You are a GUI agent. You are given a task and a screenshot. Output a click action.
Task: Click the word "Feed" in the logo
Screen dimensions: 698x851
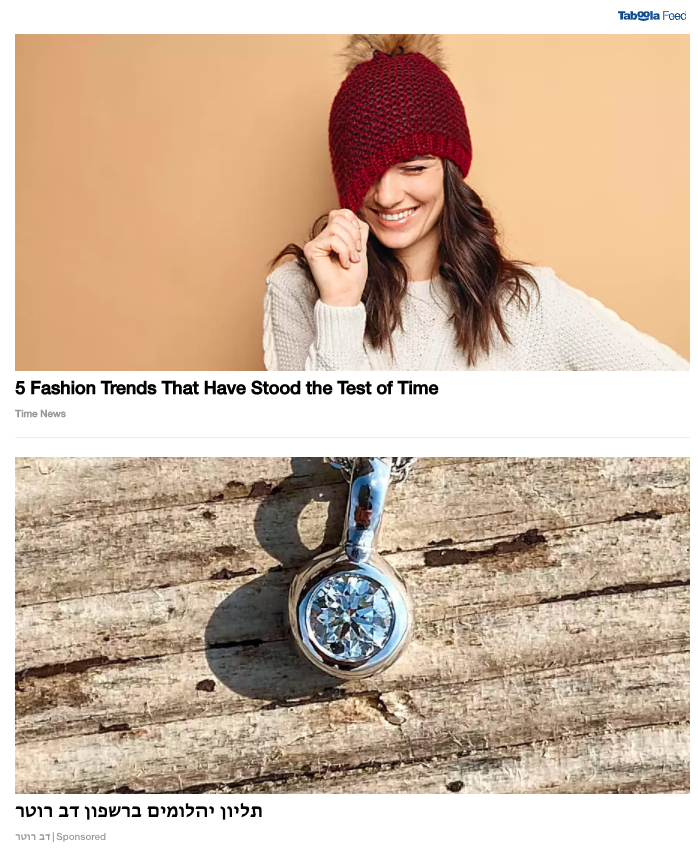(674, 15)
